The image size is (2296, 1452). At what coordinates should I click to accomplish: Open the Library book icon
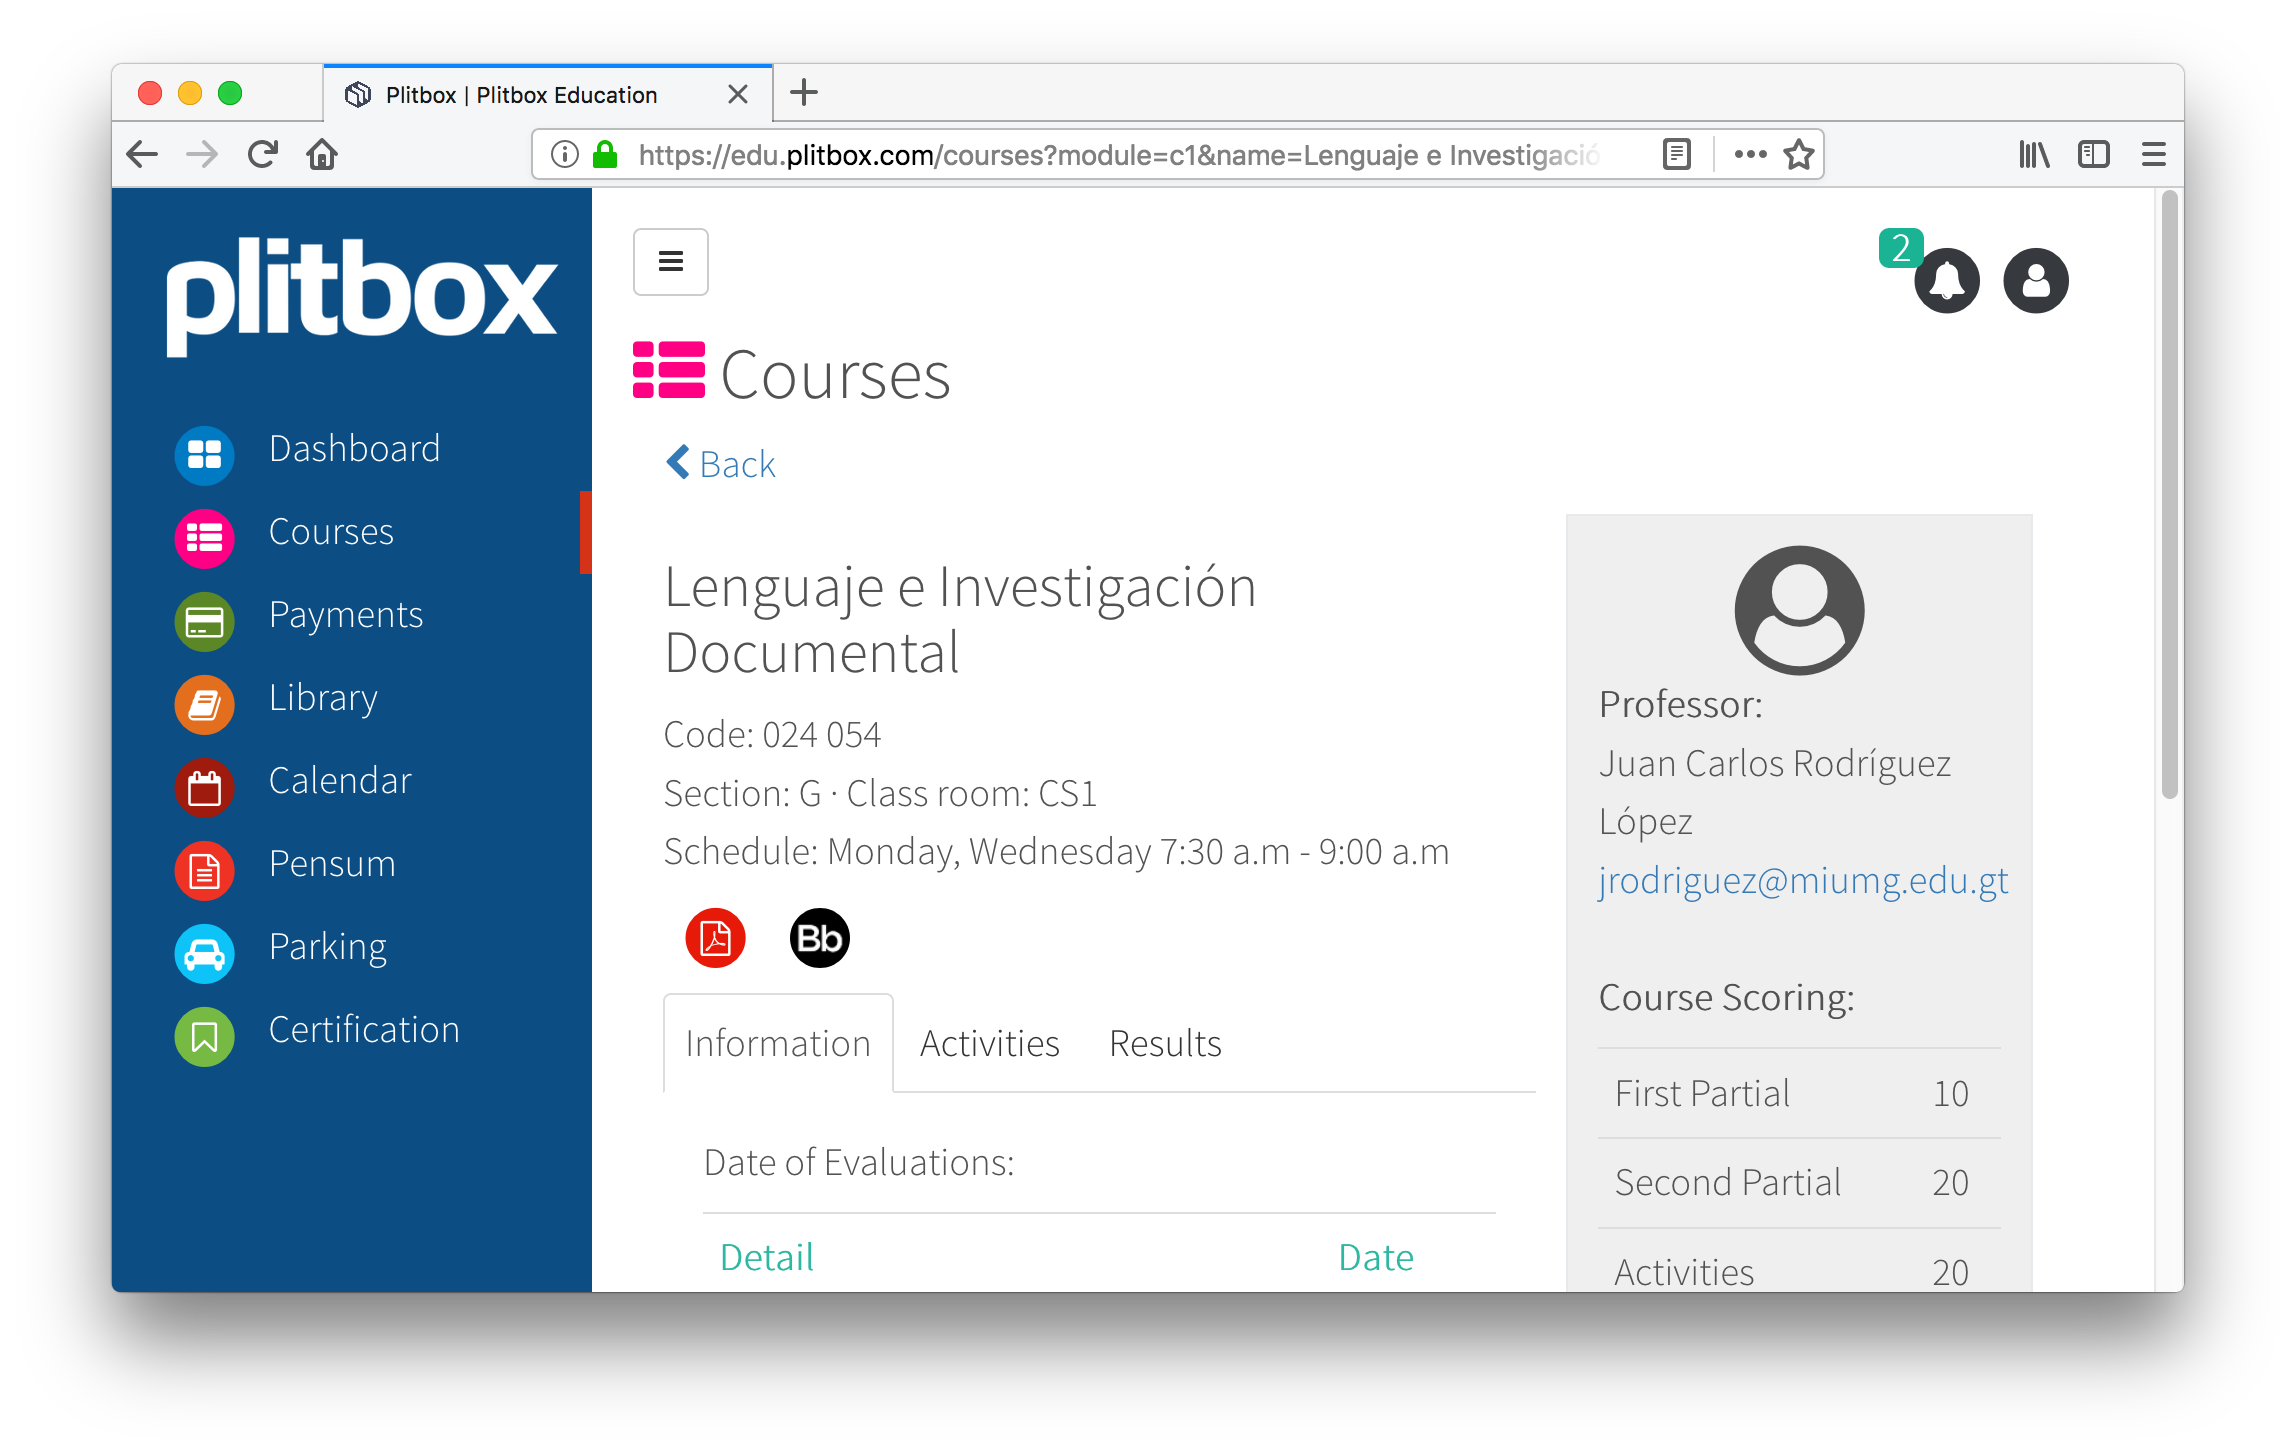click(x=204, y=705)
